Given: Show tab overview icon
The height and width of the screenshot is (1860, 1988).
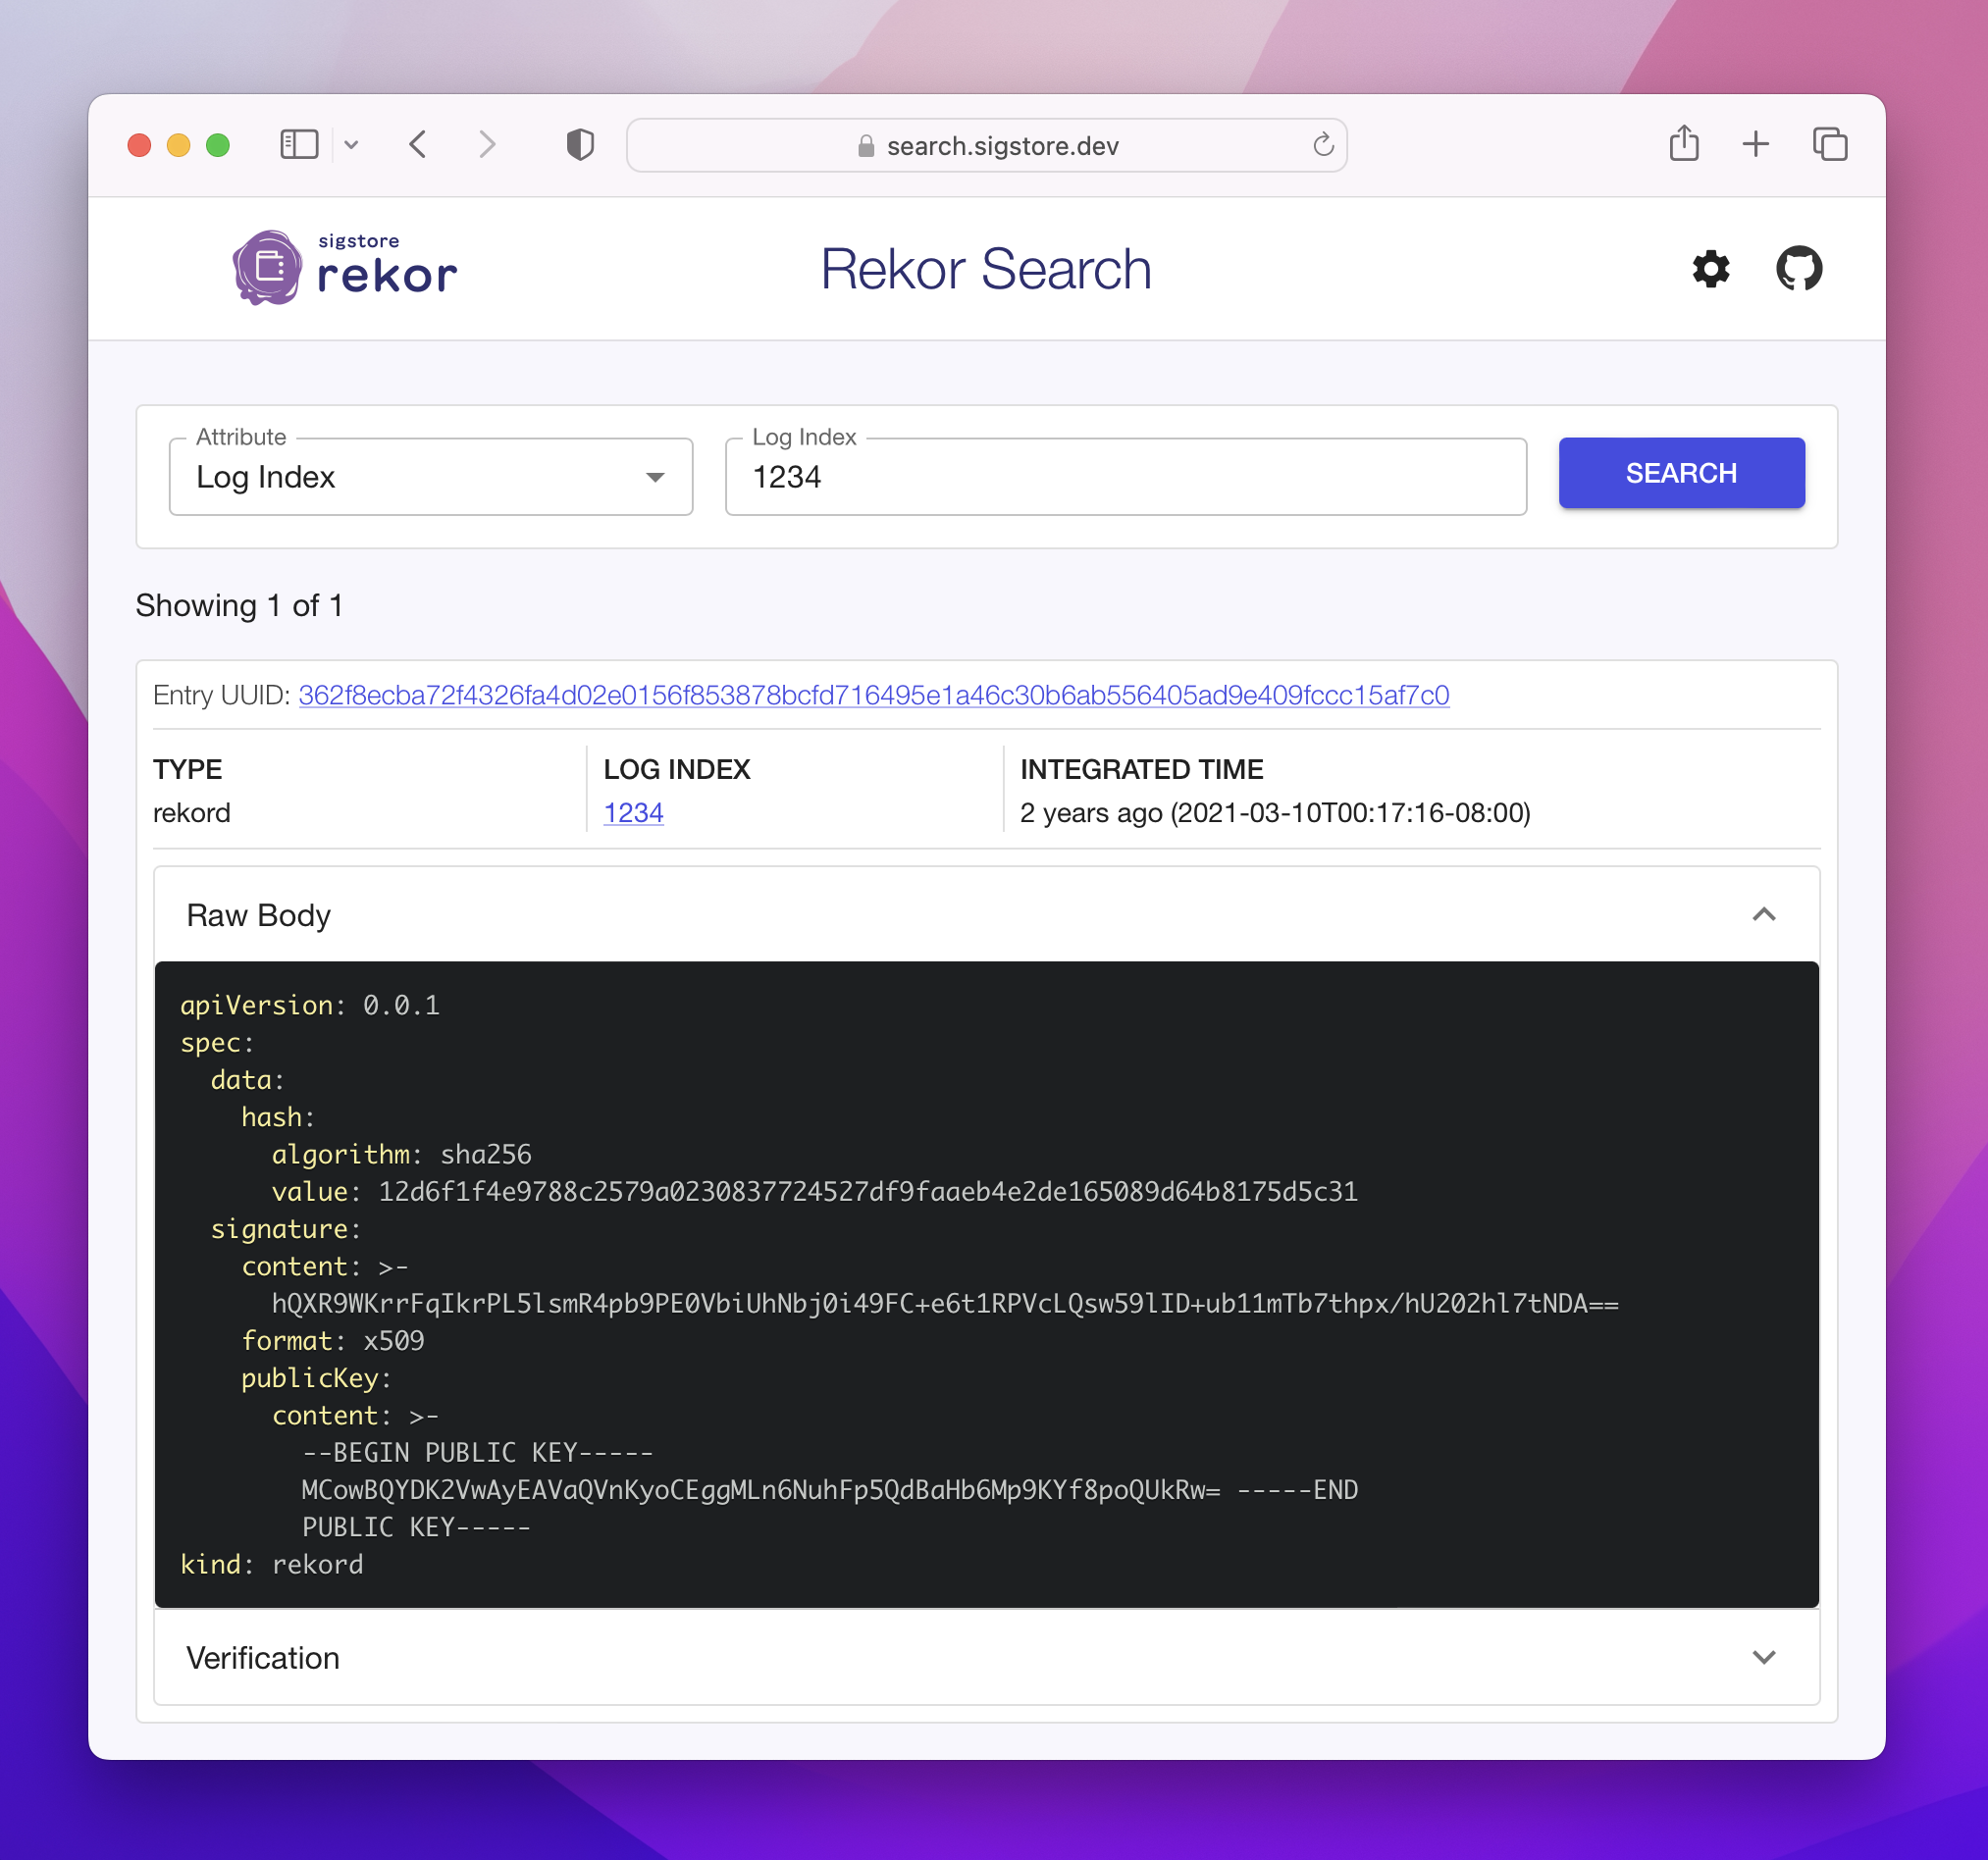Looking at the screenshot, I should coord(1829,145).
